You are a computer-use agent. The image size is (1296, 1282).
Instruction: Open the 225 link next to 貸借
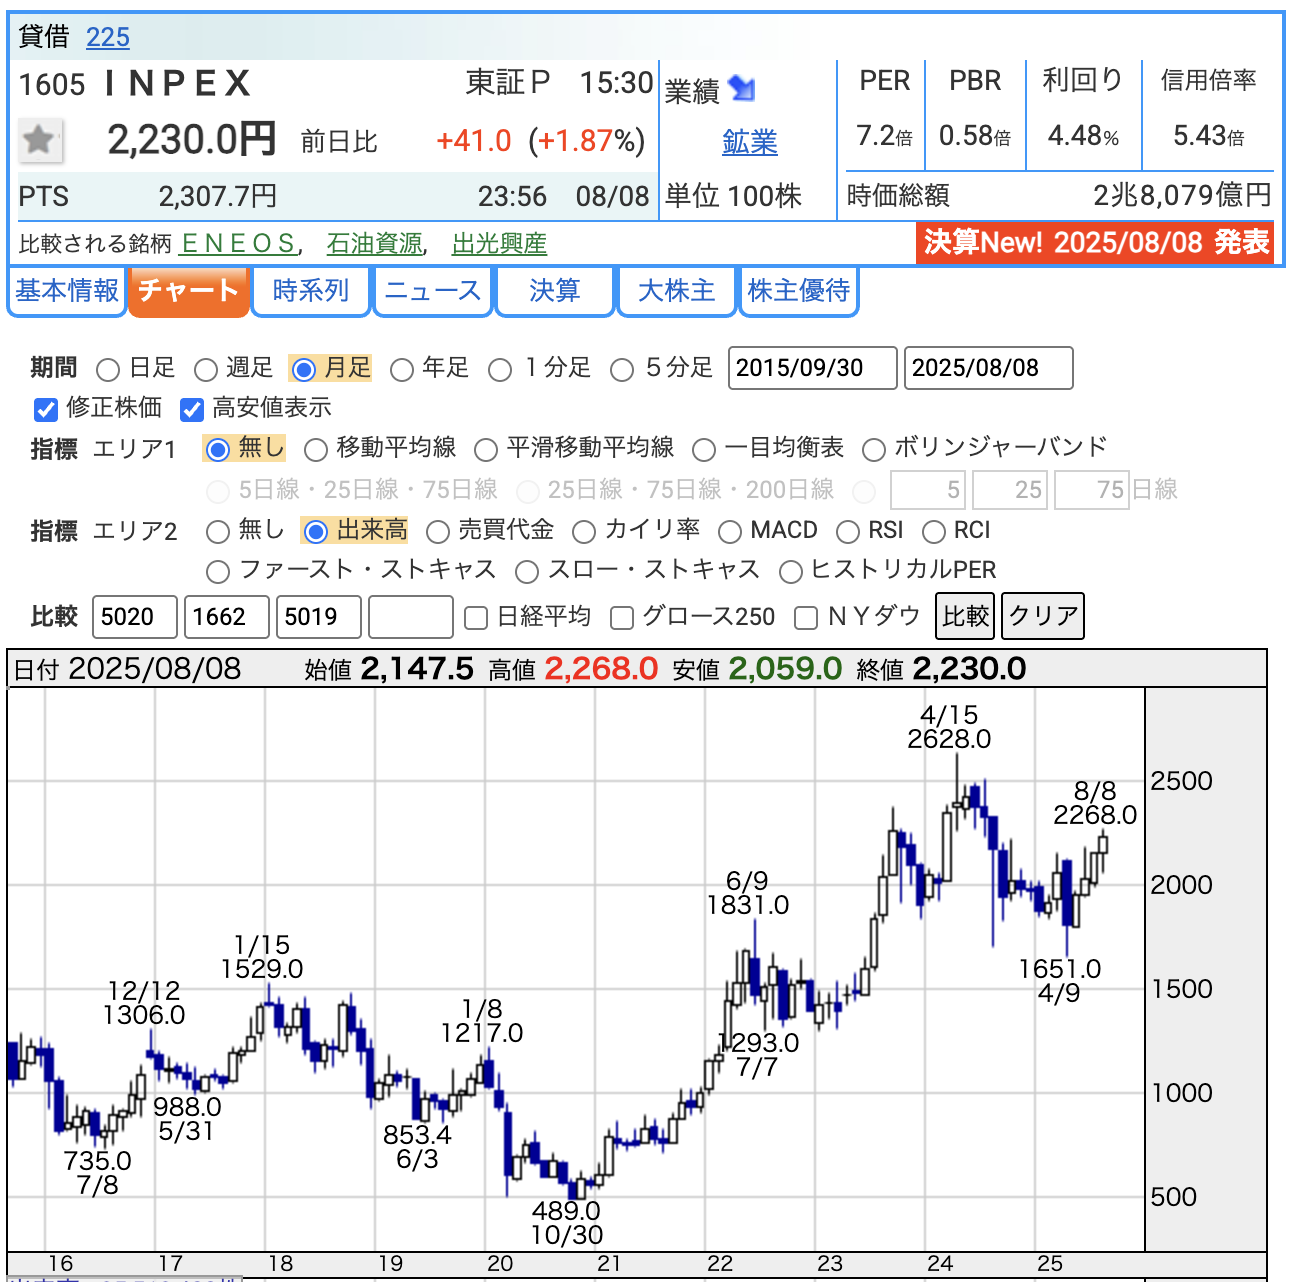click(108, 37)
